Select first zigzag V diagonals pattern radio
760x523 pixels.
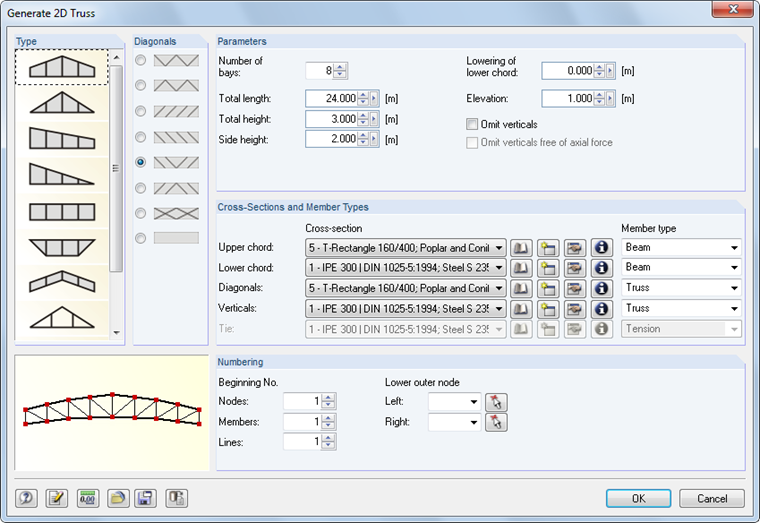(141, 60)
